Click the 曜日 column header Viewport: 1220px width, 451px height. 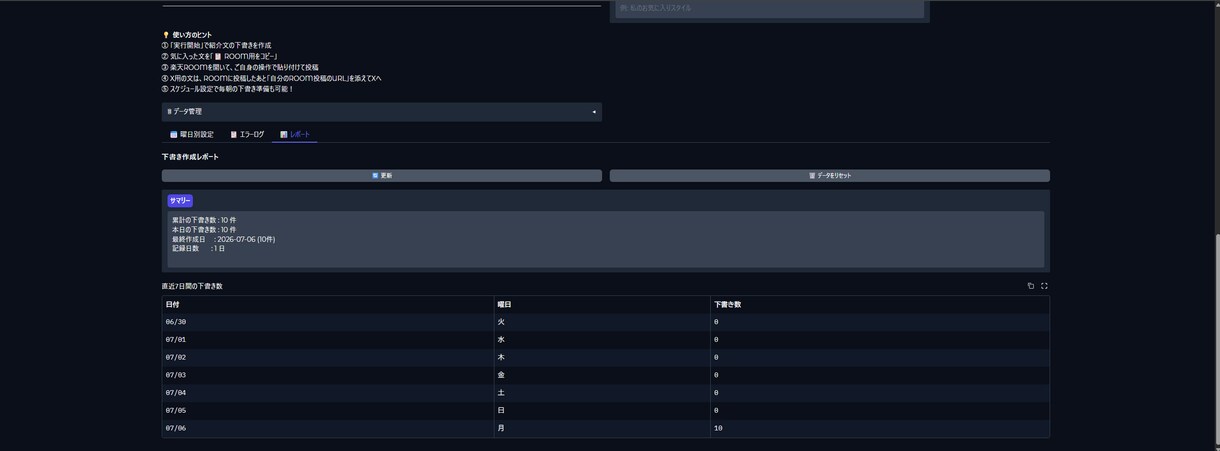click(x=602, y=304)
